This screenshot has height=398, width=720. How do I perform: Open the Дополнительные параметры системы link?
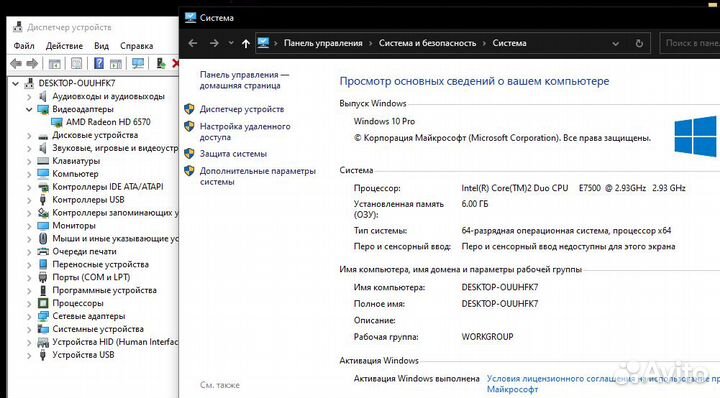[x=258, y=176]
